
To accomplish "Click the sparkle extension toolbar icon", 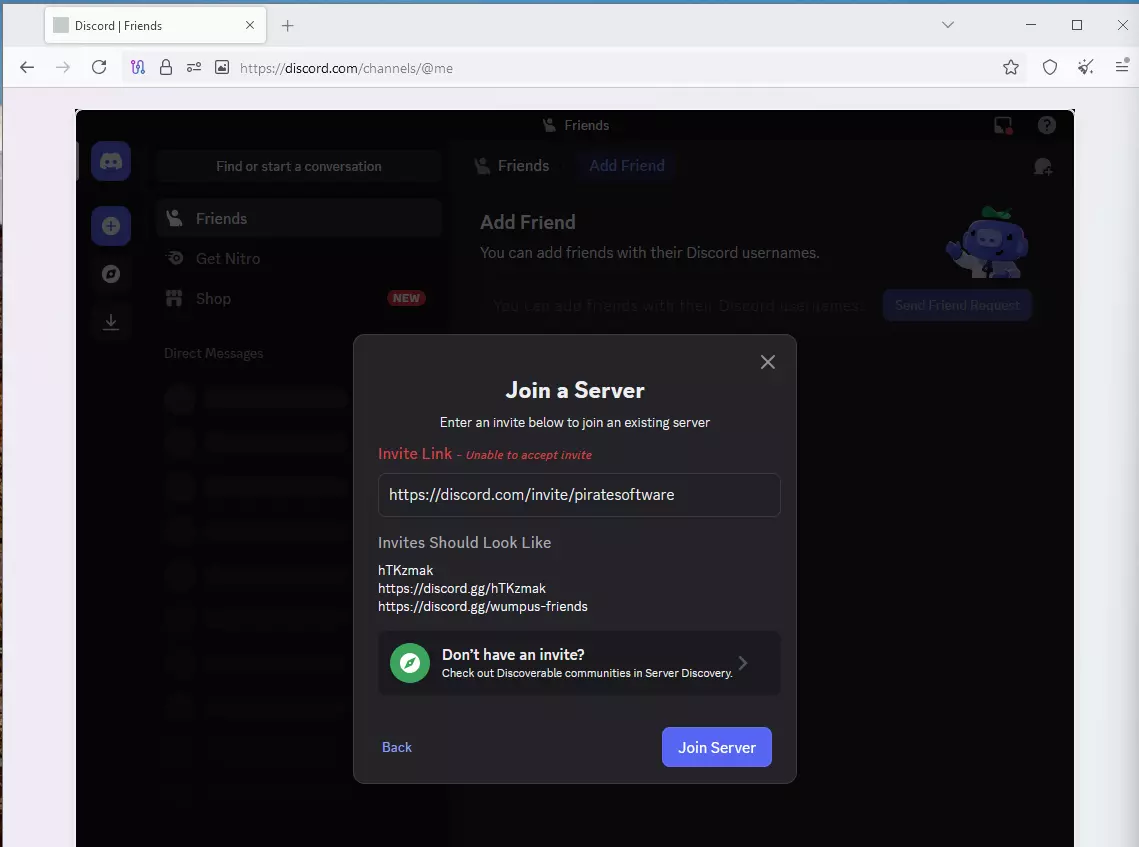I will [x=1085, y=68].
